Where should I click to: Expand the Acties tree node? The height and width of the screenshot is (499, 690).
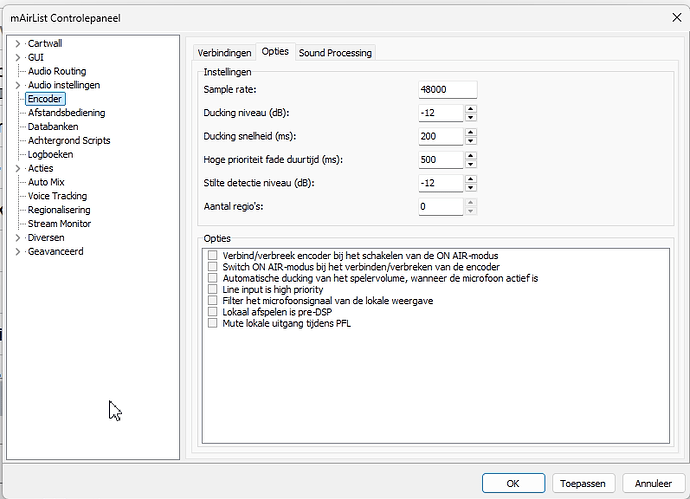point(18,169)
